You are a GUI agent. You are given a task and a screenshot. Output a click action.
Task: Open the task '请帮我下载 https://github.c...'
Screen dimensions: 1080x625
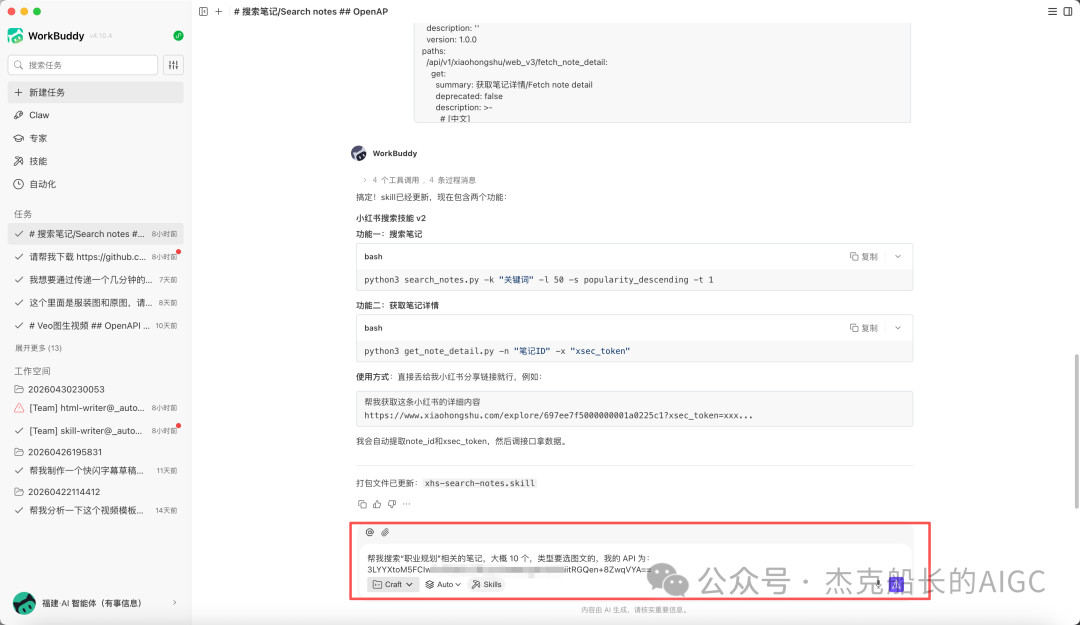tap(96, 257)
